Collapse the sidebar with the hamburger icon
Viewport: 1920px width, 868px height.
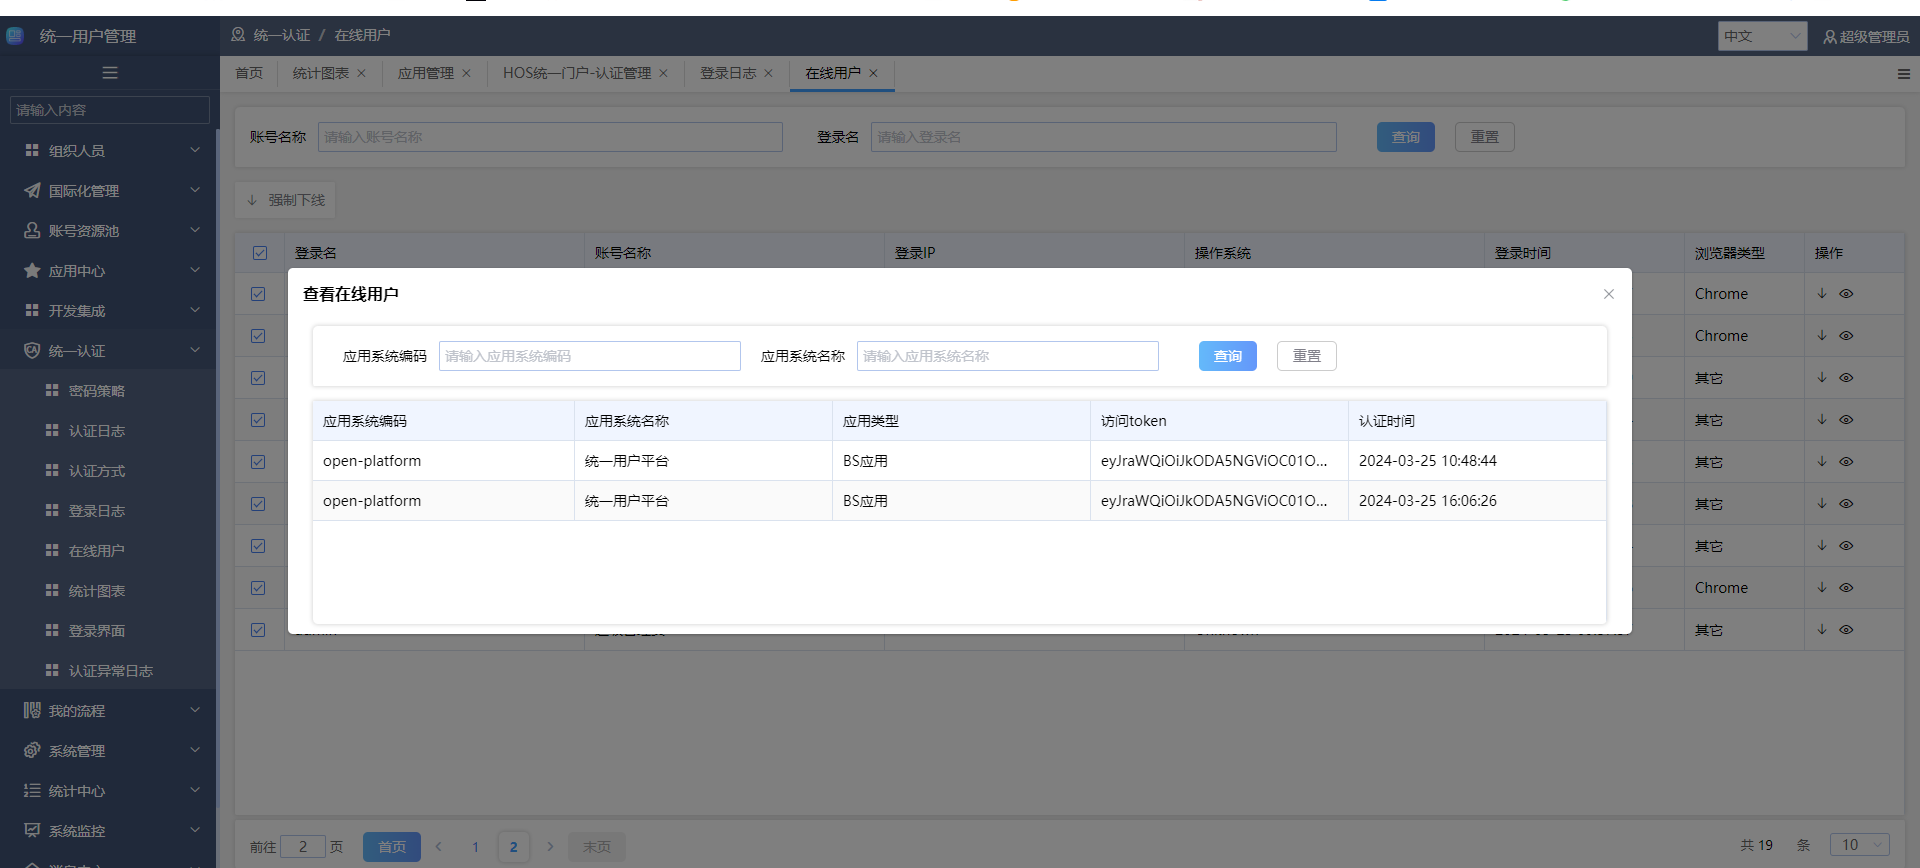click(x=110, y=73)
